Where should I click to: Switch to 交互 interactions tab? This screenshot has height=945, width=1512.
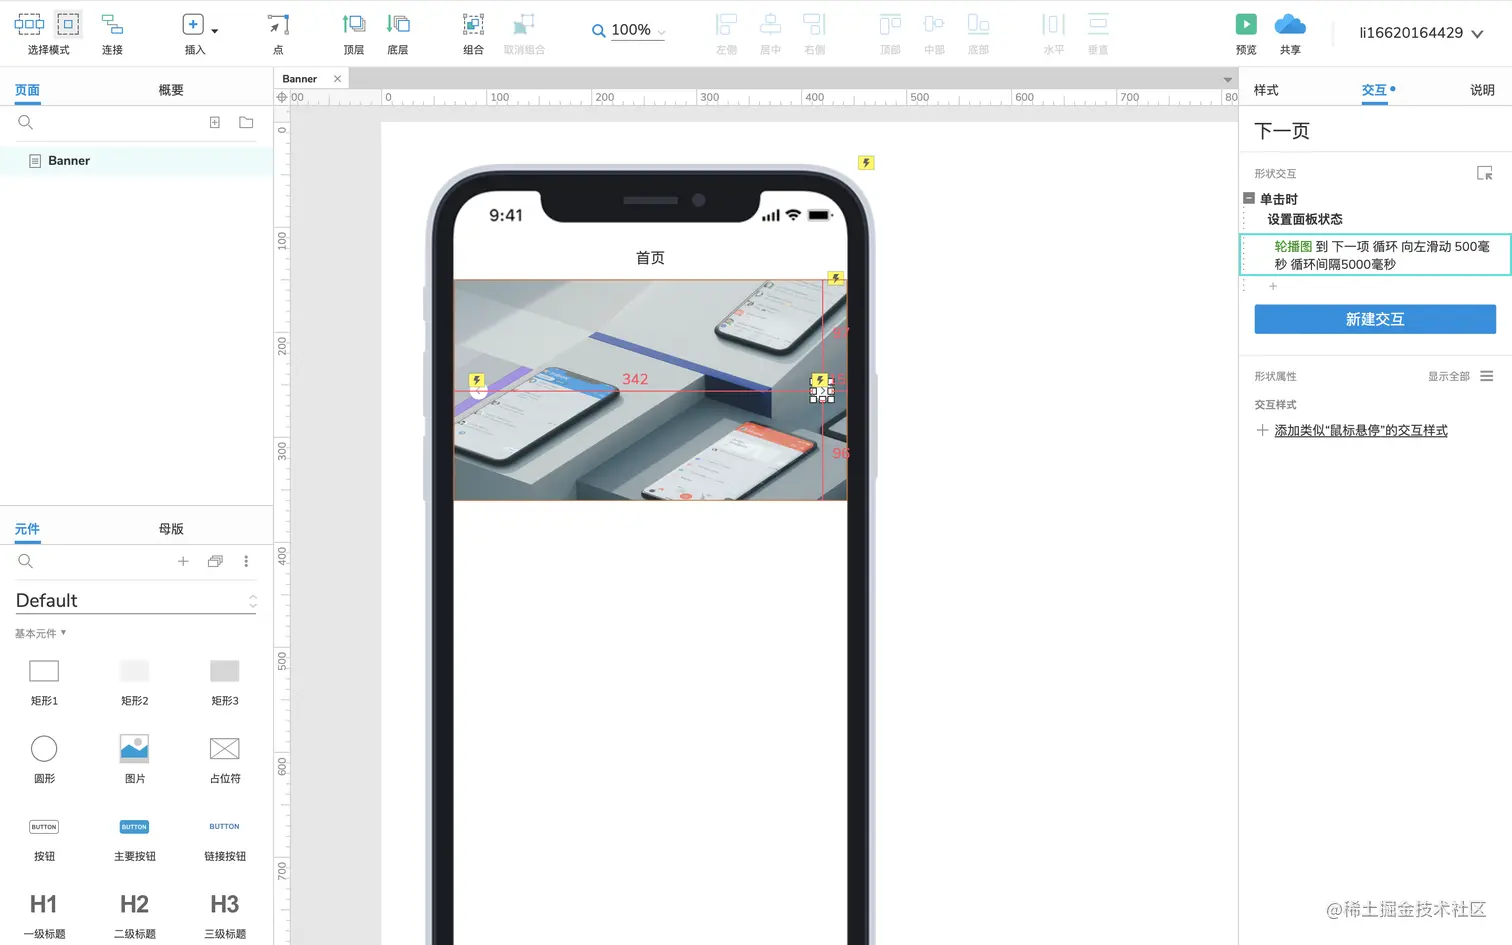pos(1374,90)
